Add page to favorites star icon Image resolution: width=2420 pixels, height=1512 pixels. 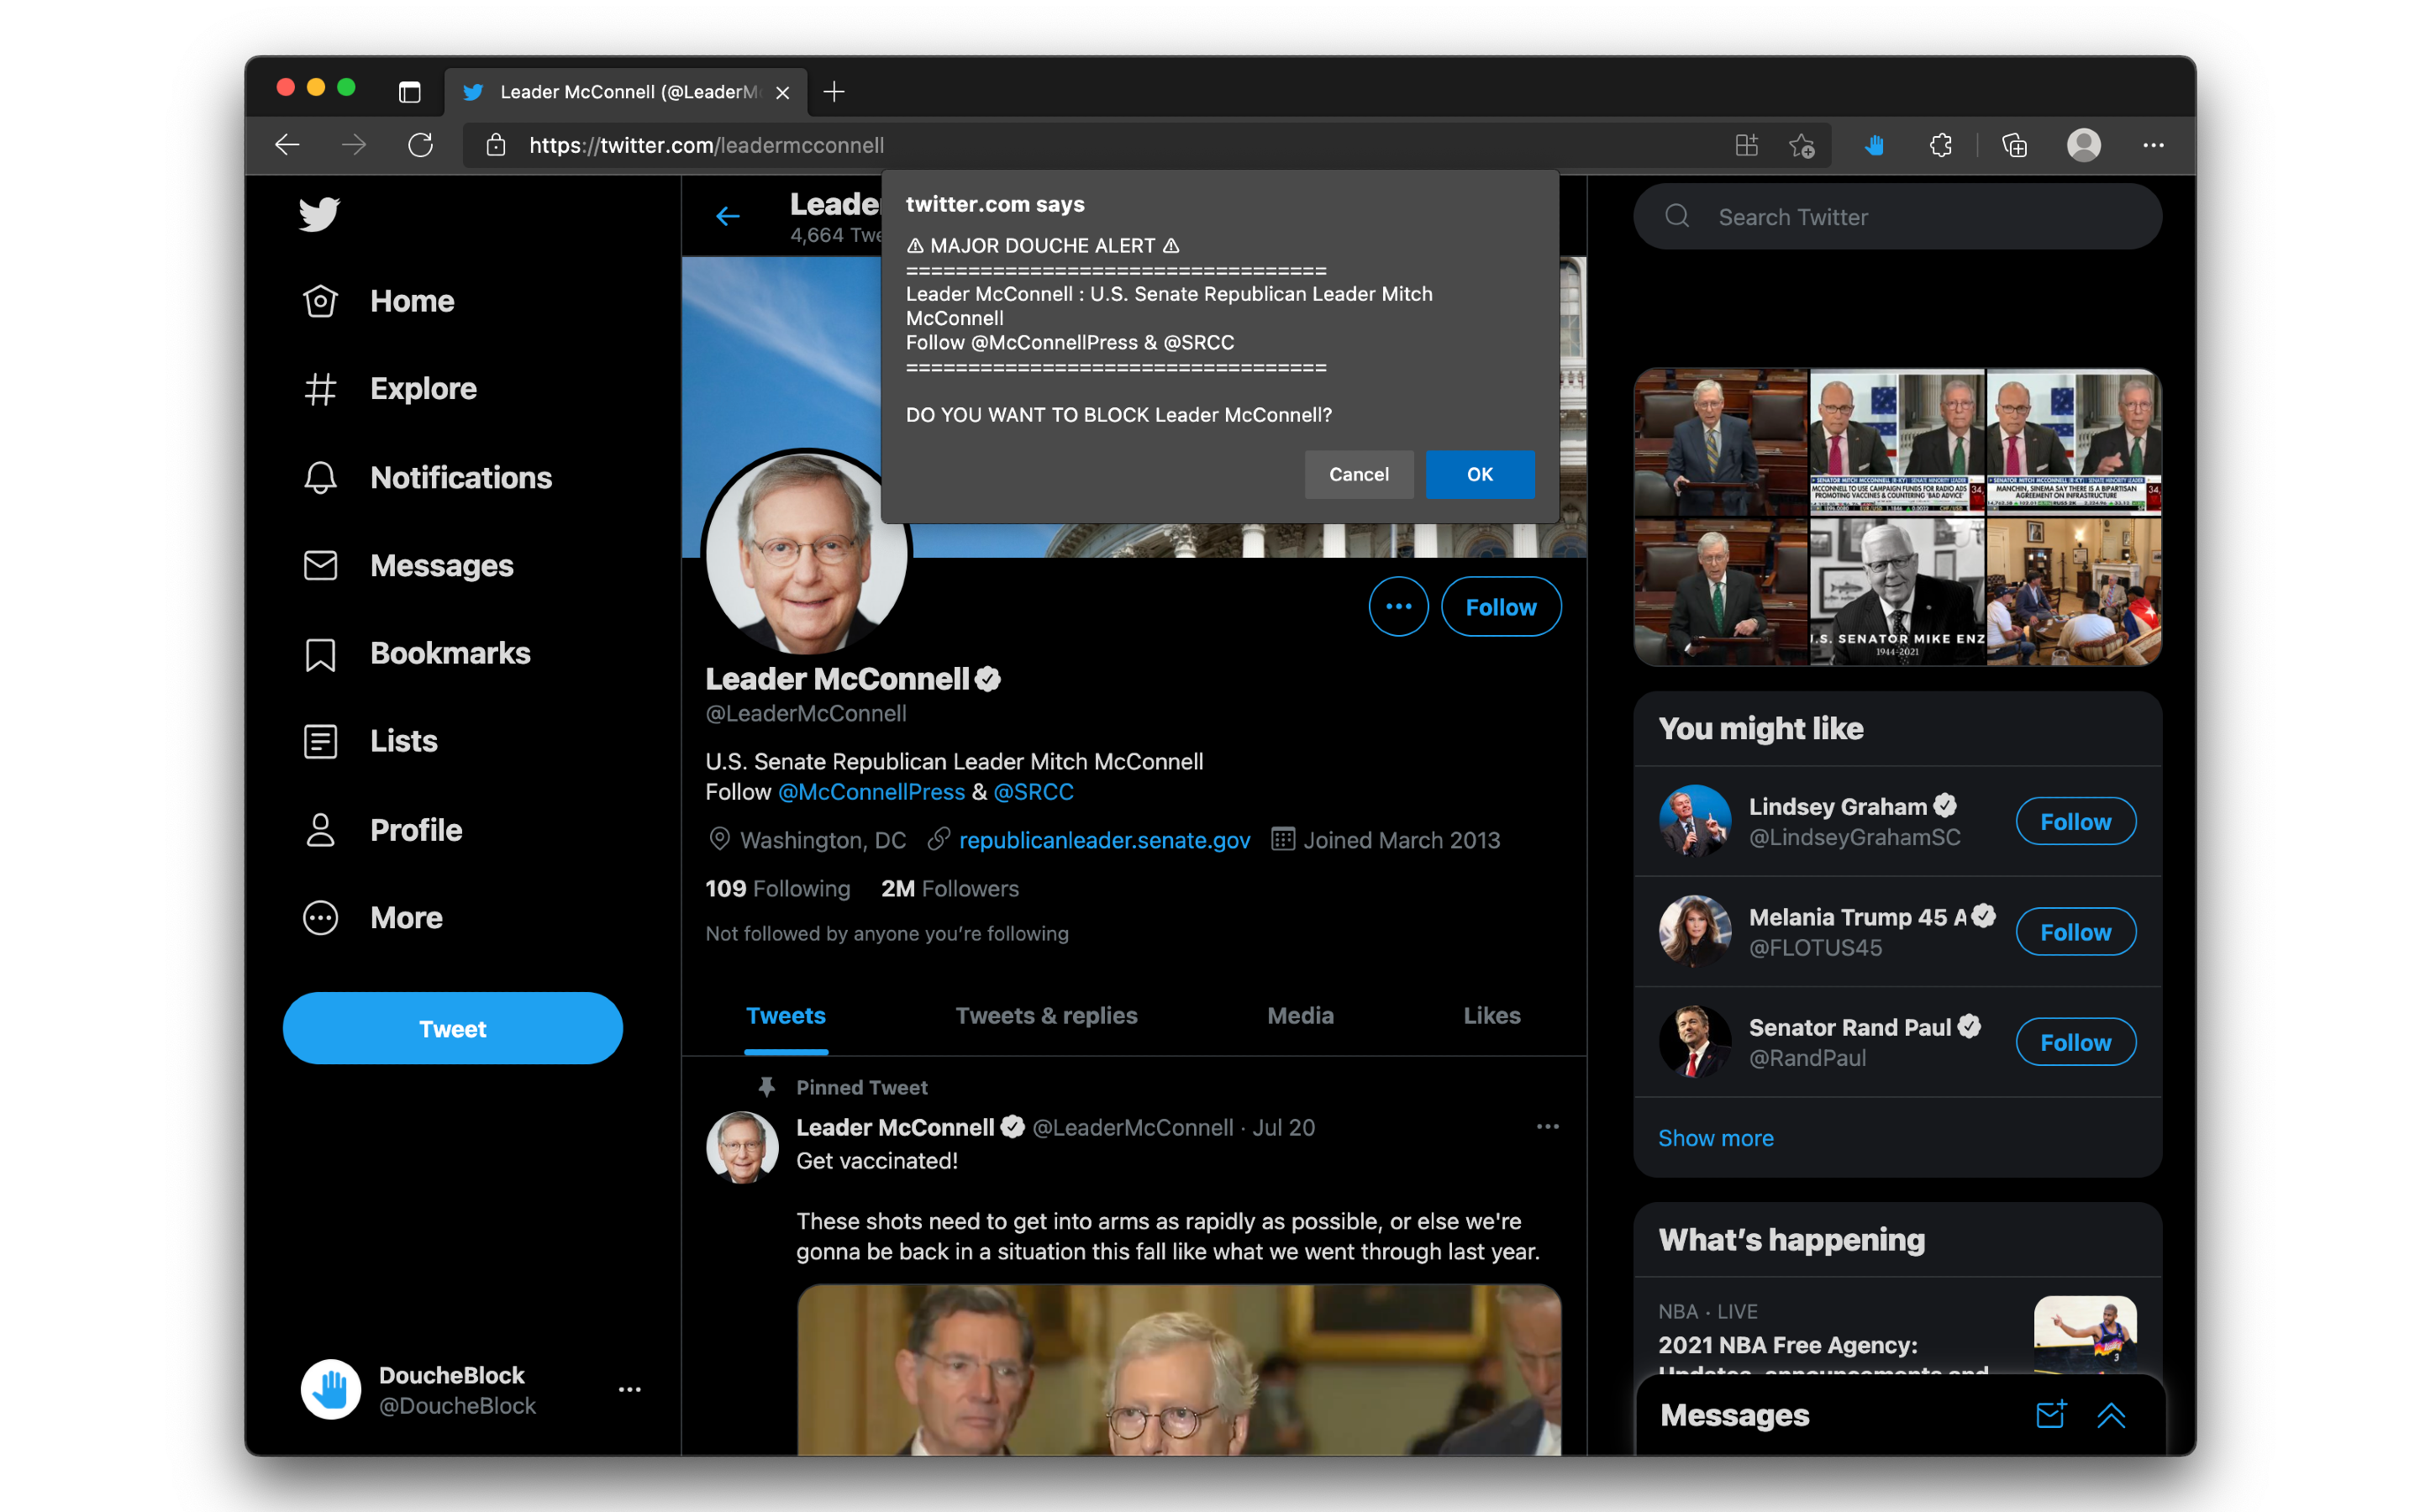click(x=1802, y=146)
